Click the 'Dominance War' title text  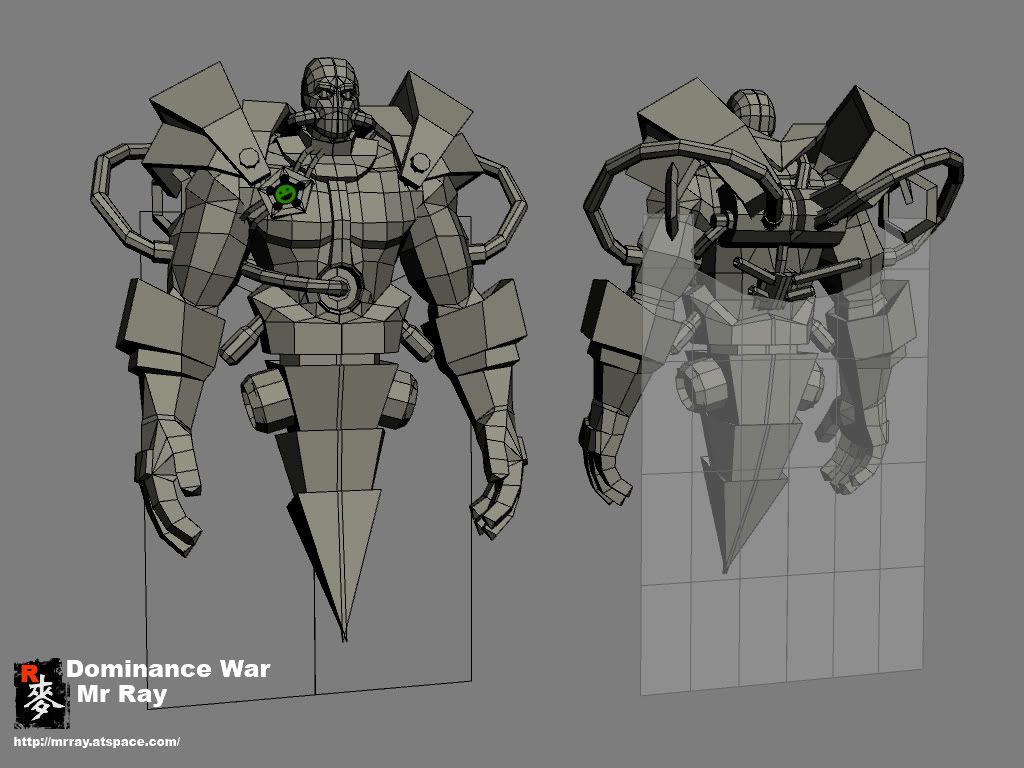(168, 669)
